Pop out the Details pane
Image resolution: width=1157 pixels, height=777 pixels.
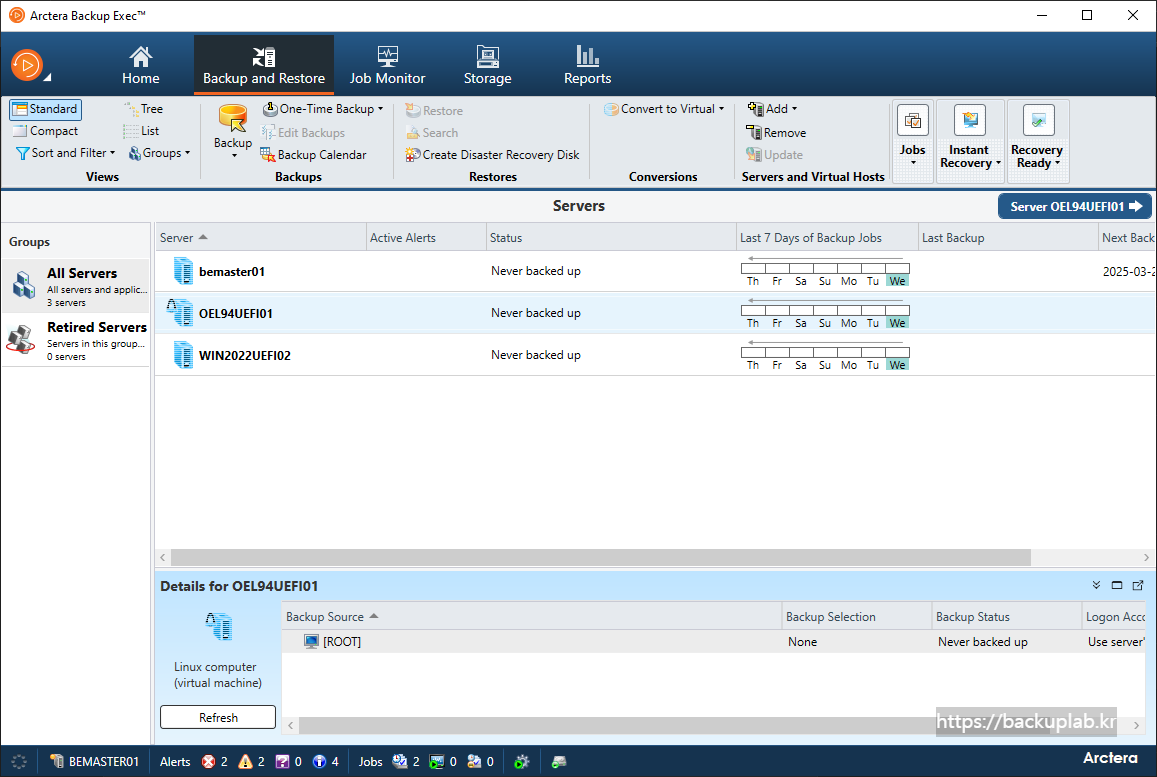pos(1137,585)
